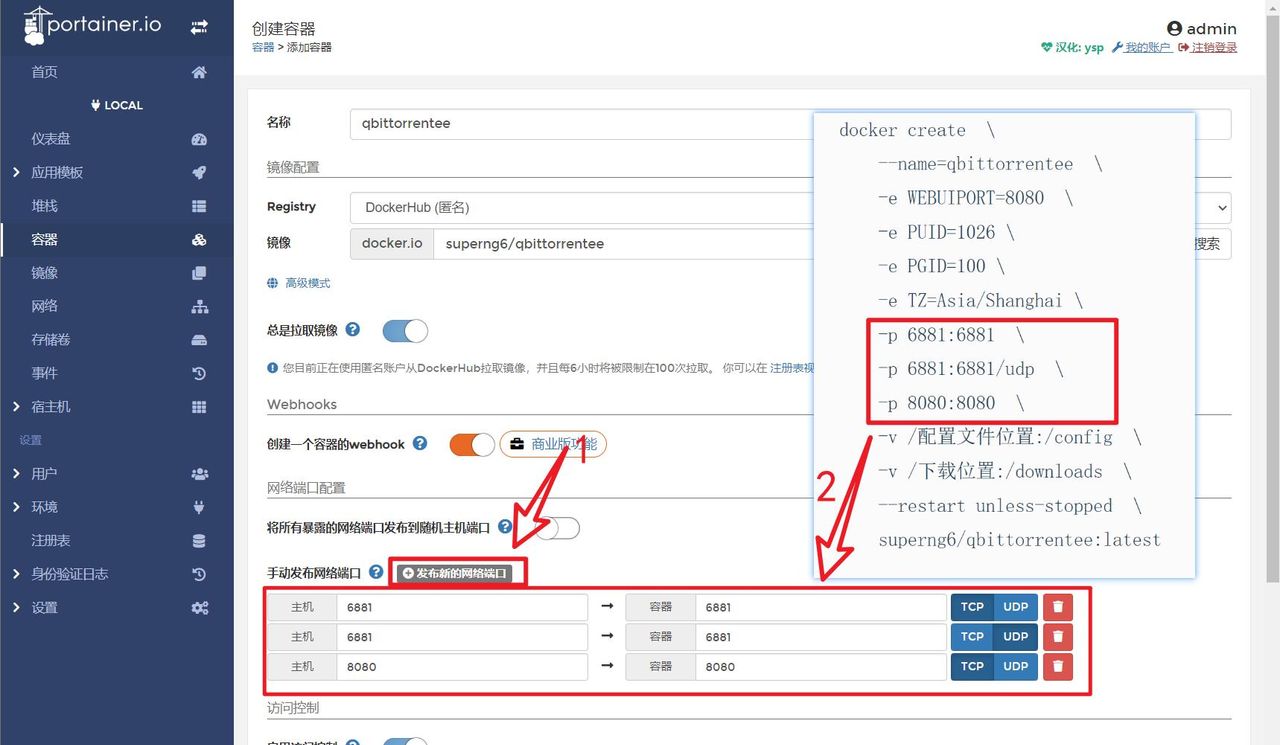Open 事件 in the sidebar
Screen dimensions: 1280x745
pyautogui.click(x=44, y=374)
